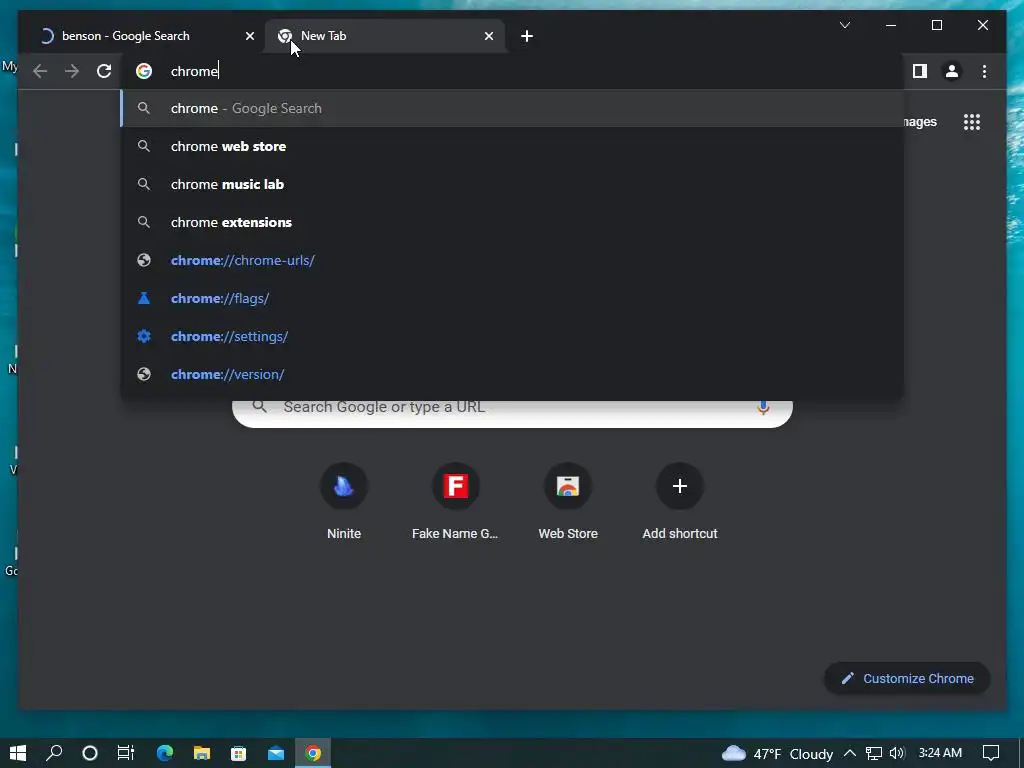Click the address bar text 'chrome'
Screen dimensions: 1024x768
pos(194,71)
